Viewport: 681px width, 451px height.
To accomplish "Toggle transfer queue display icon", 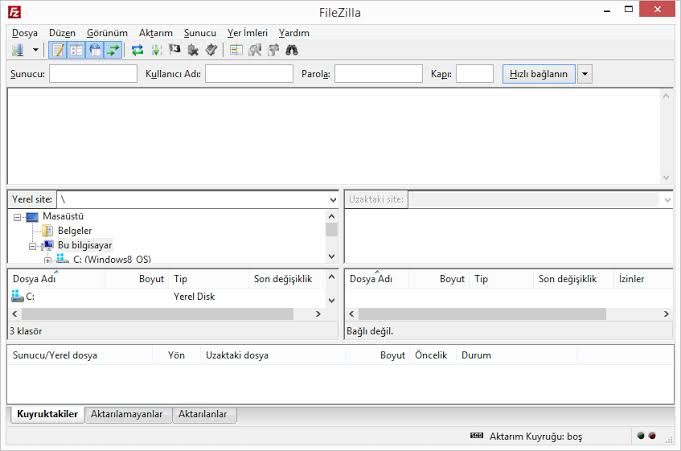I will coord(113,50).
